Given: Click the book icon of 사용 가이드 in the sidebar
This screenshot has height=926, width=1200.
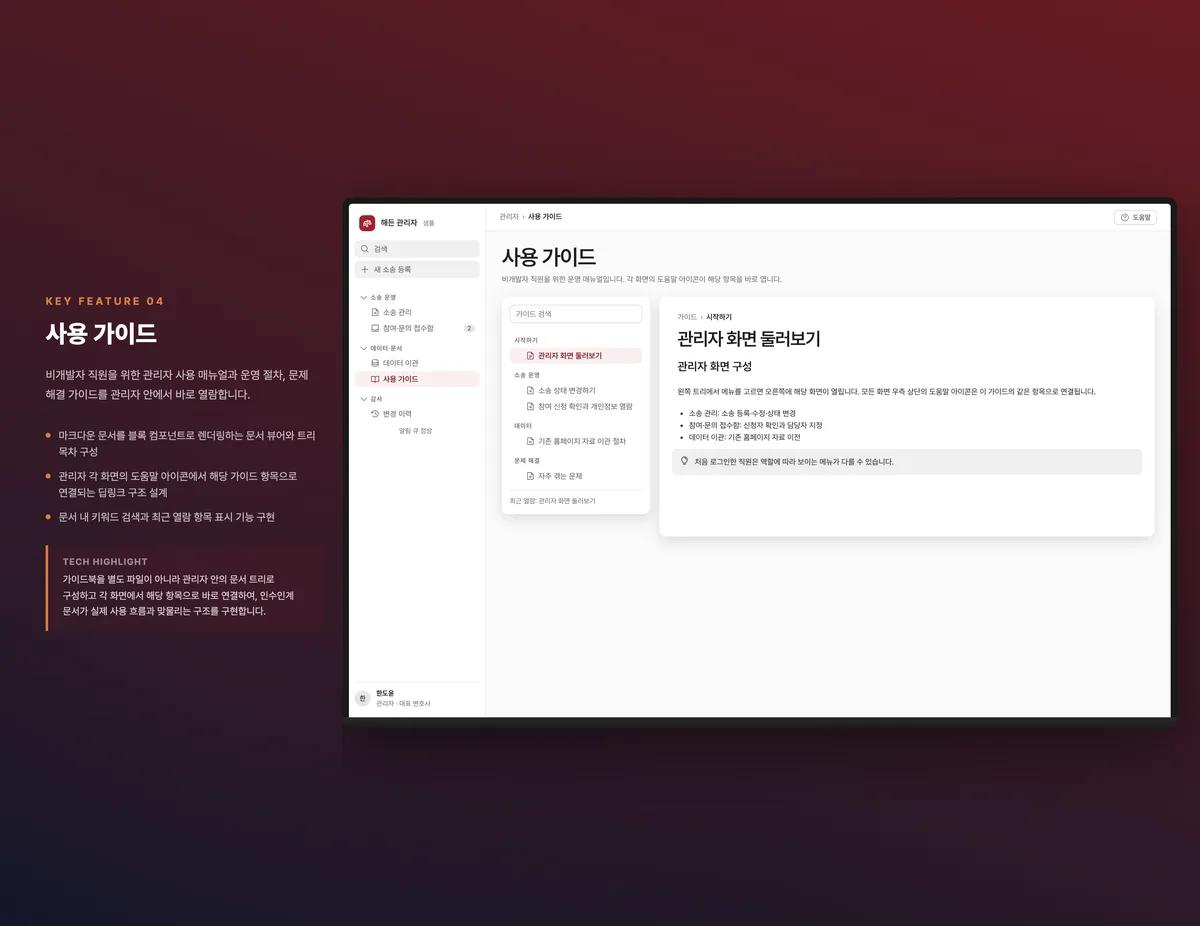Looking at the screenshot, I should [375, 379].
